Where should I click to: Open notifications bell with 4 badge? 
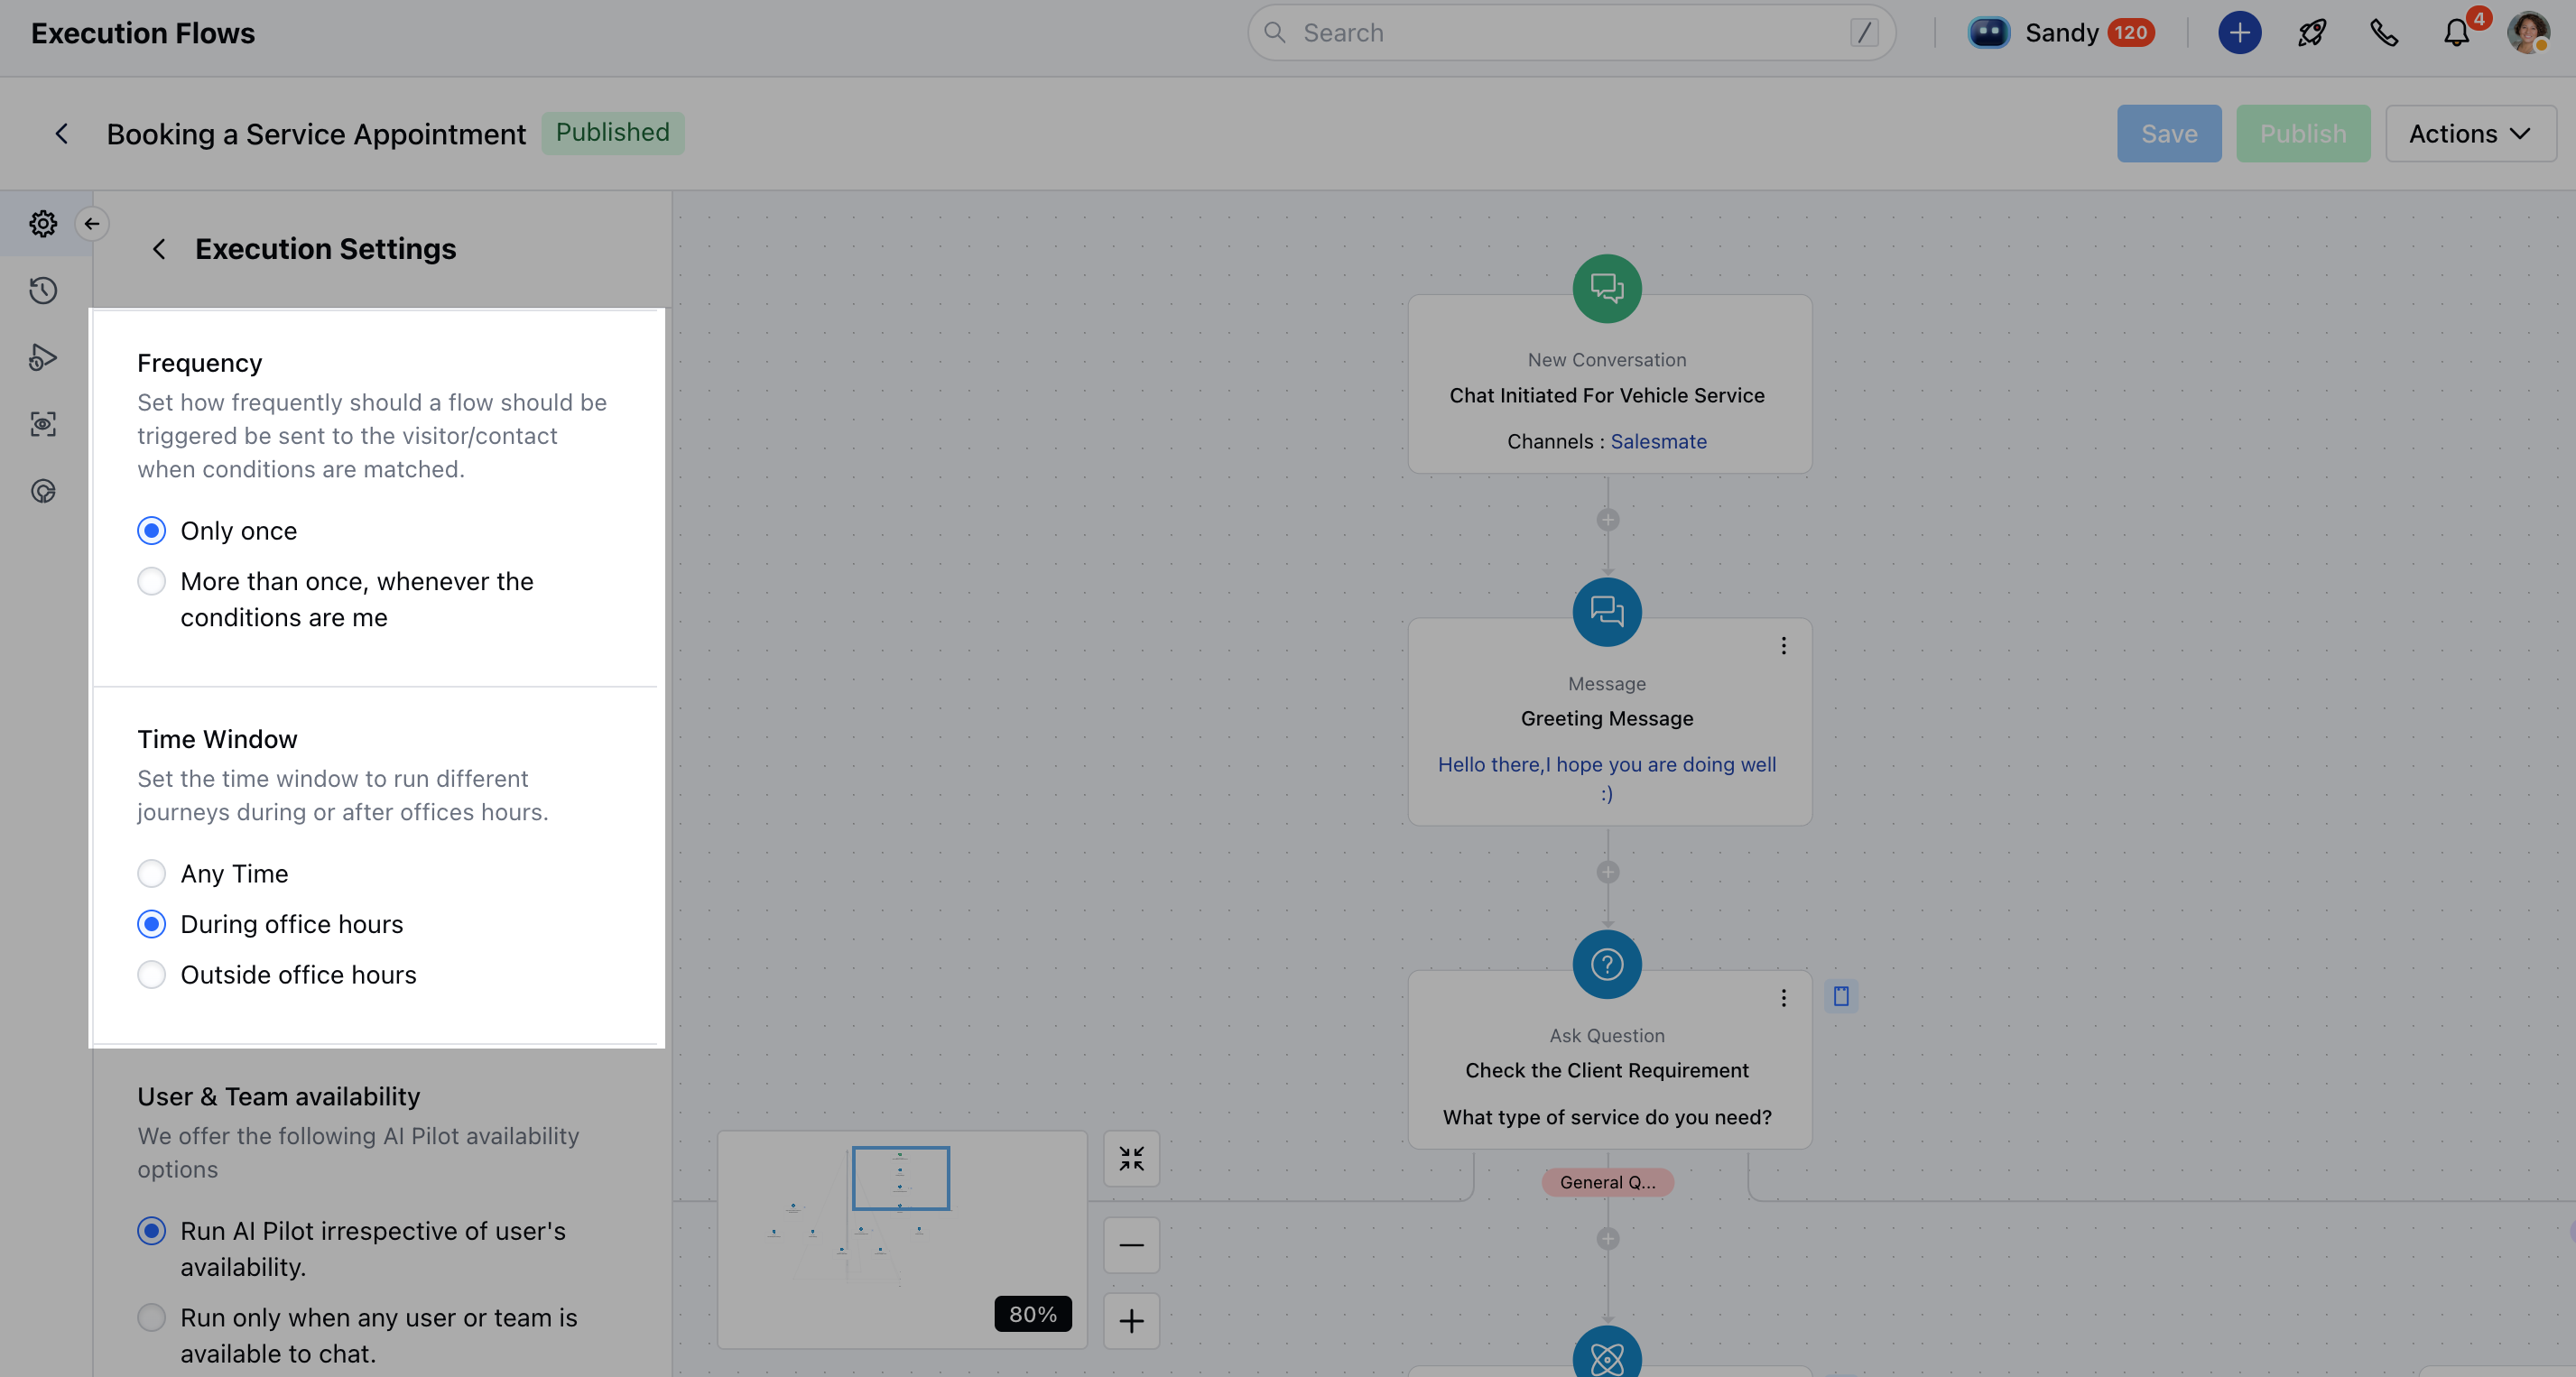[2457, 33]
